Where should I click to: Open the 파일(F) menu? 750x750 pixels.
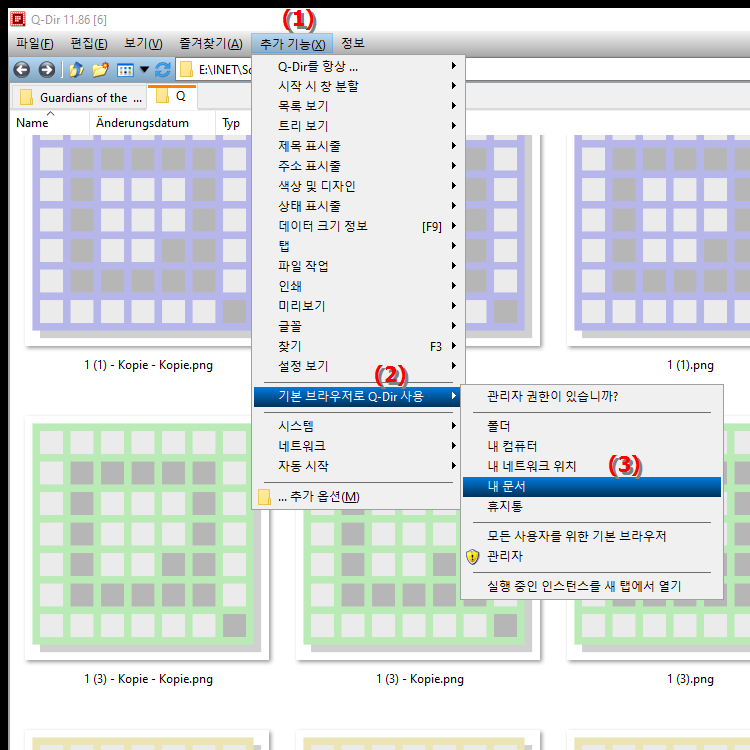point(34,44)
